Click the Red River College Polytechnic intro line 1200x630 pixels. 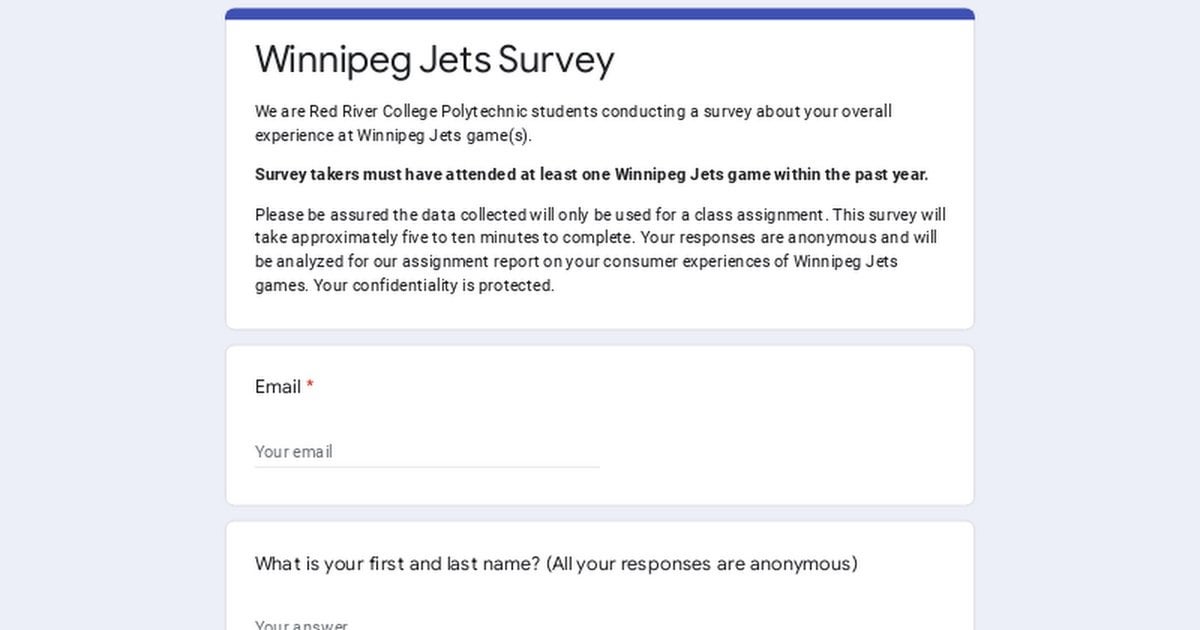click(573, 112)
